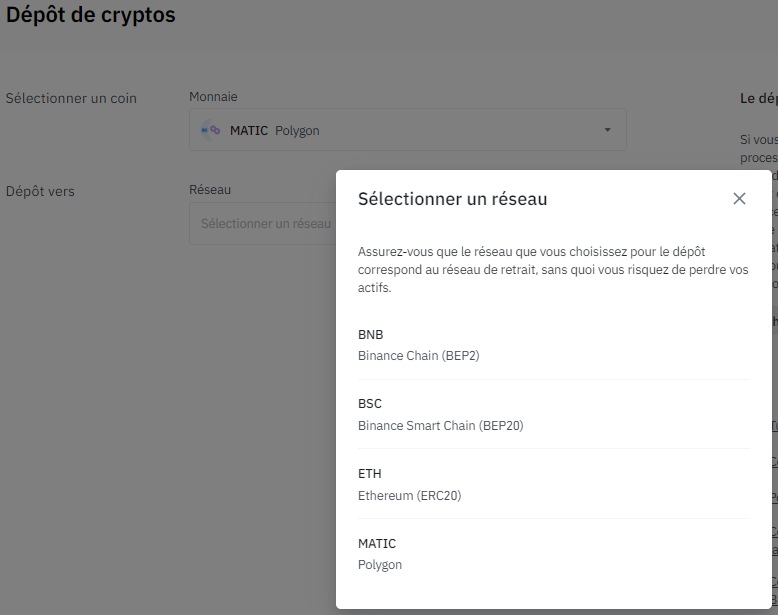Click the network warning text in dialog
Viewport: 778px width, 615px height.
coord(552,269)
